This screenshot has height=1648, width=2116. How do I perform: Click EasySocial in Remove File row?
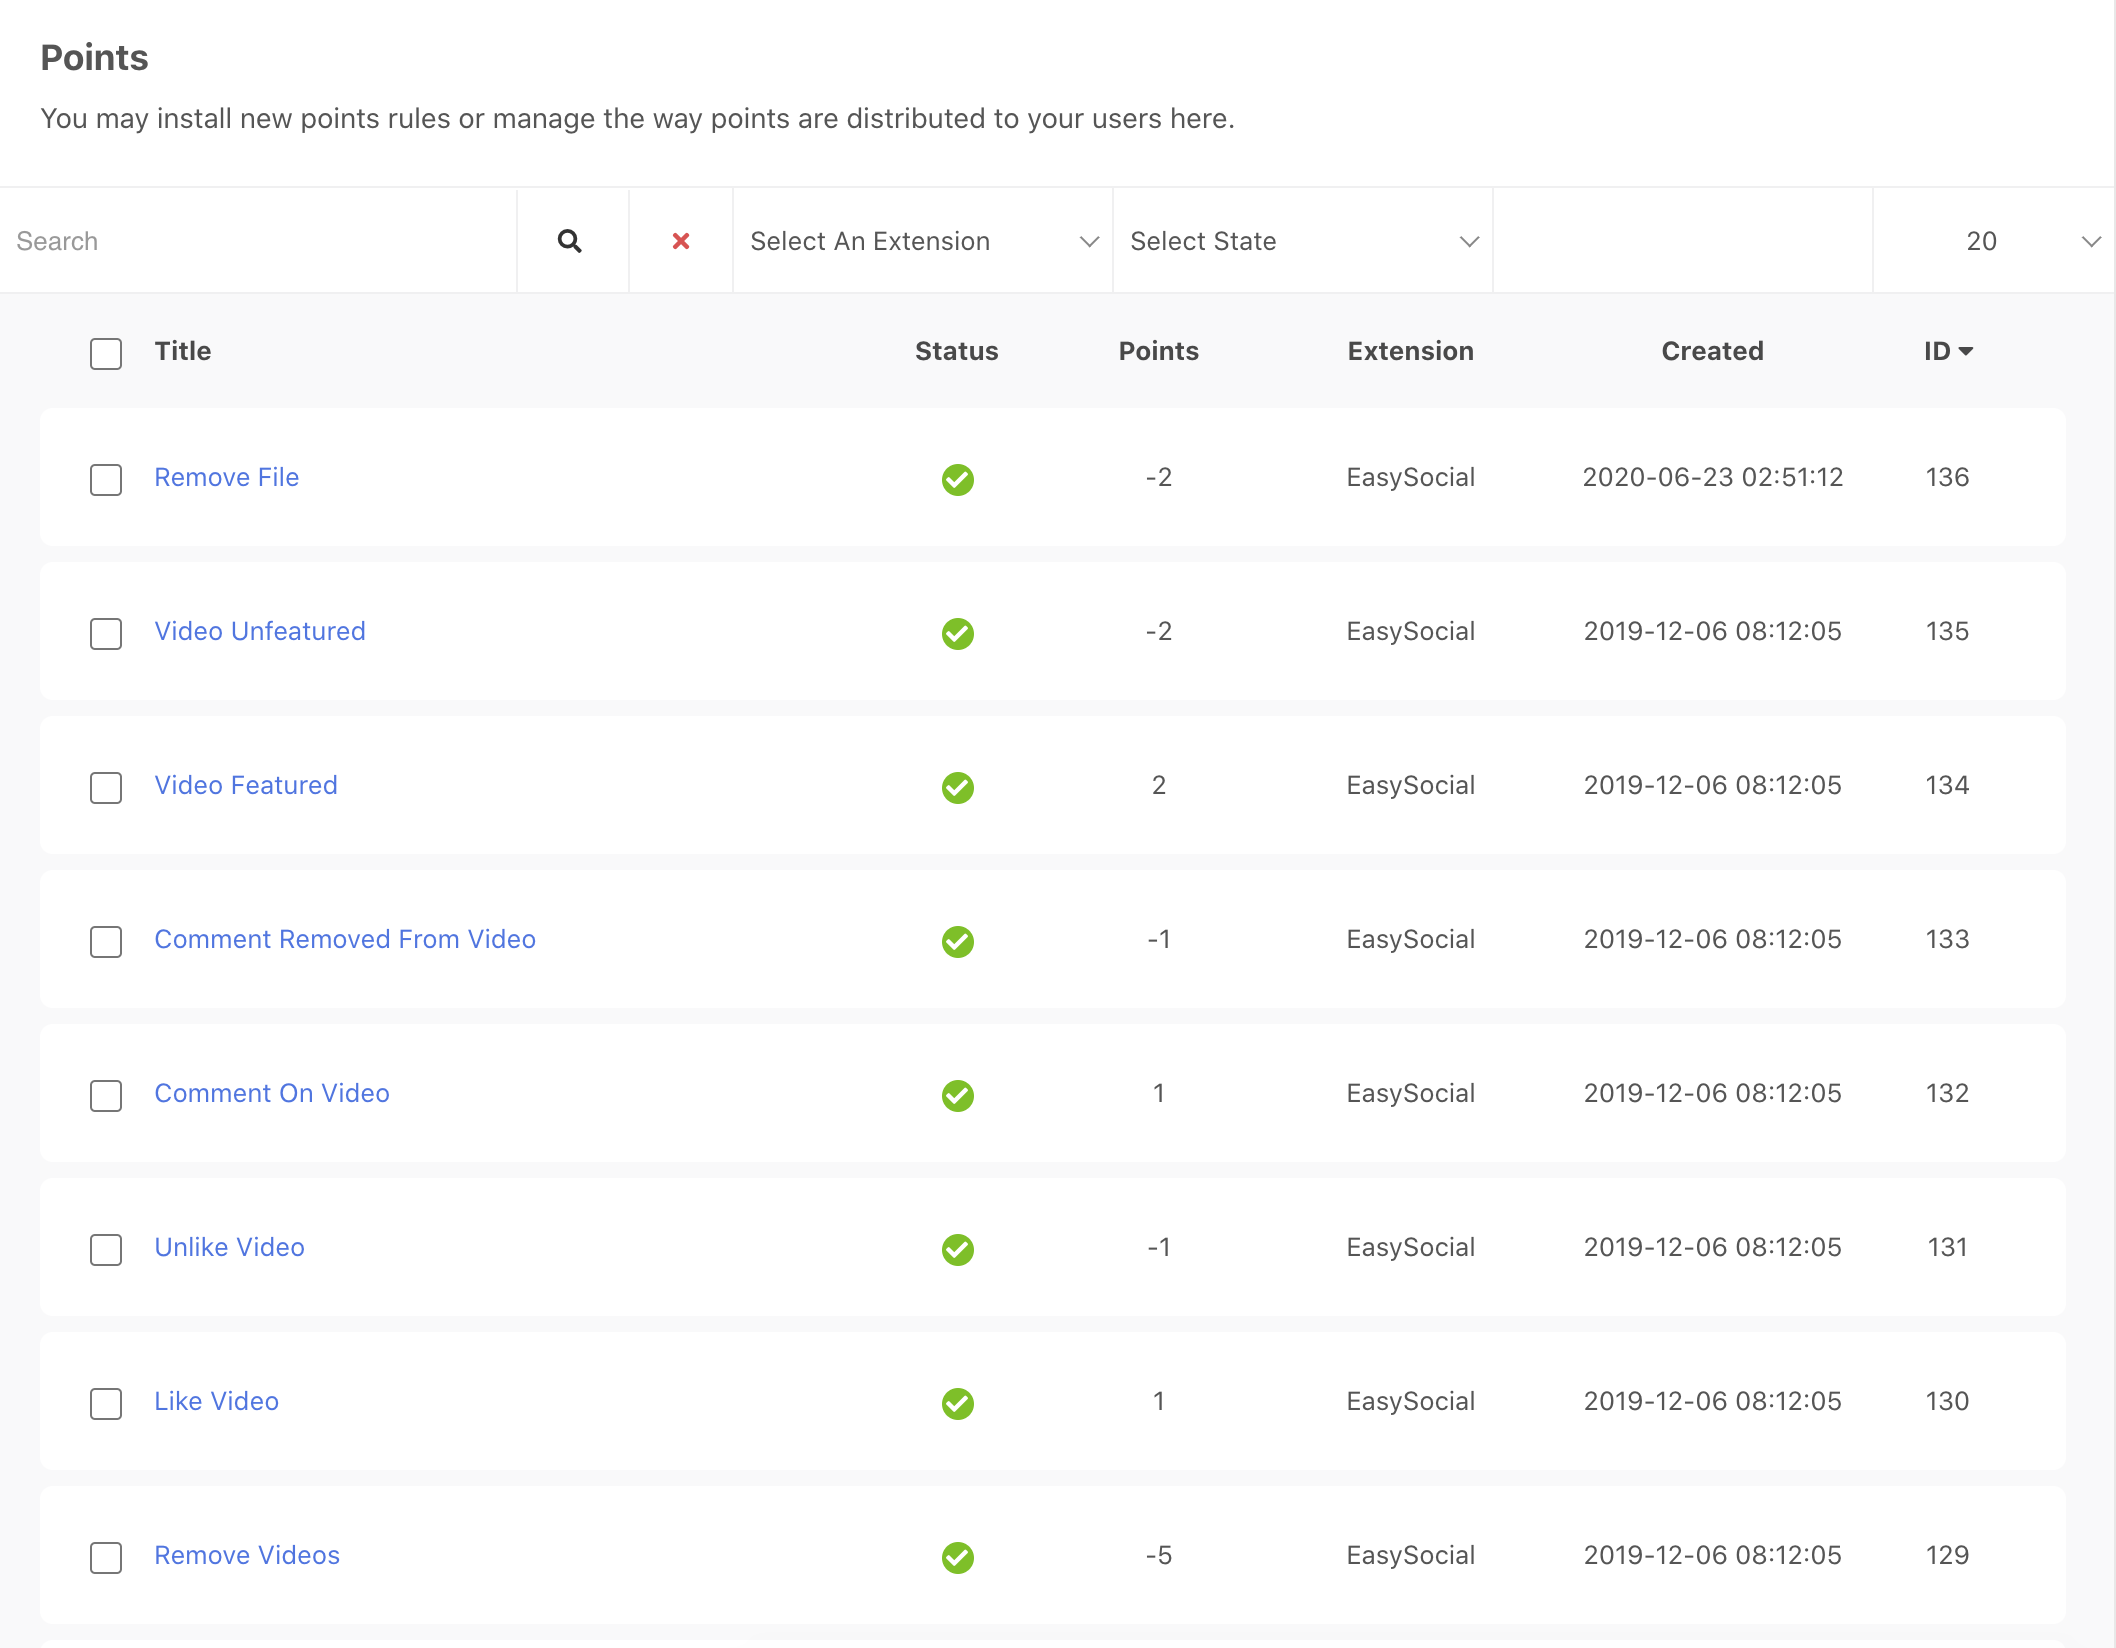(x=1411, y=477)
